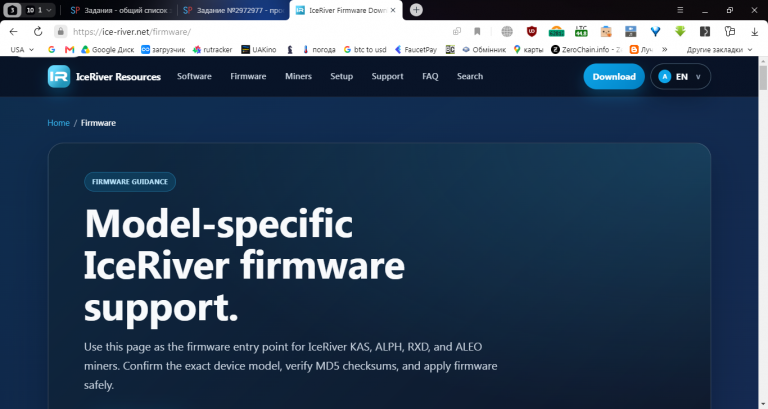Click the dark square arrow extension icon
768x409 pixels.
705,32
